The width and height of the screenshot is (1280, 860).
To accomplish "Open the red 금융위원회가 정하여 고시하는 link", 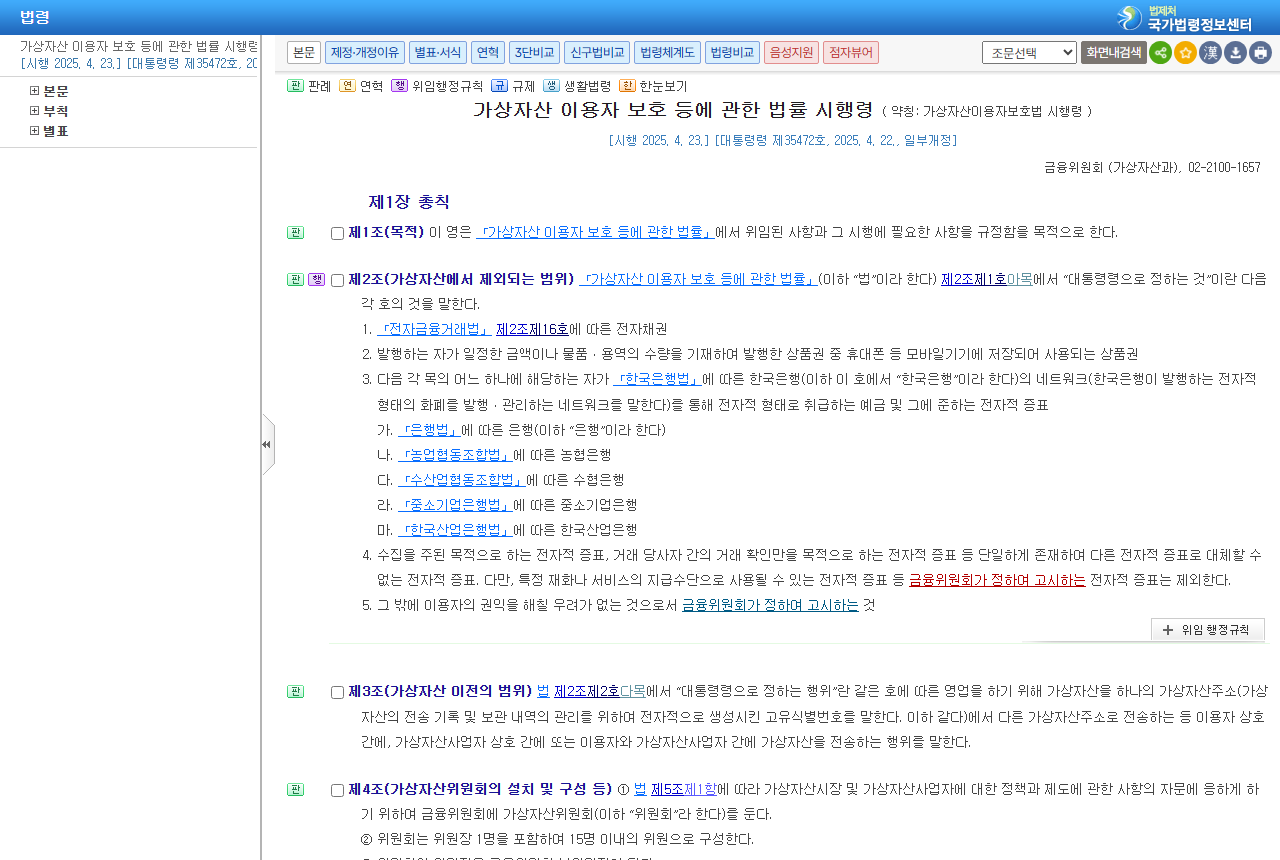I will pyautogui.click(x=997, y=580).
